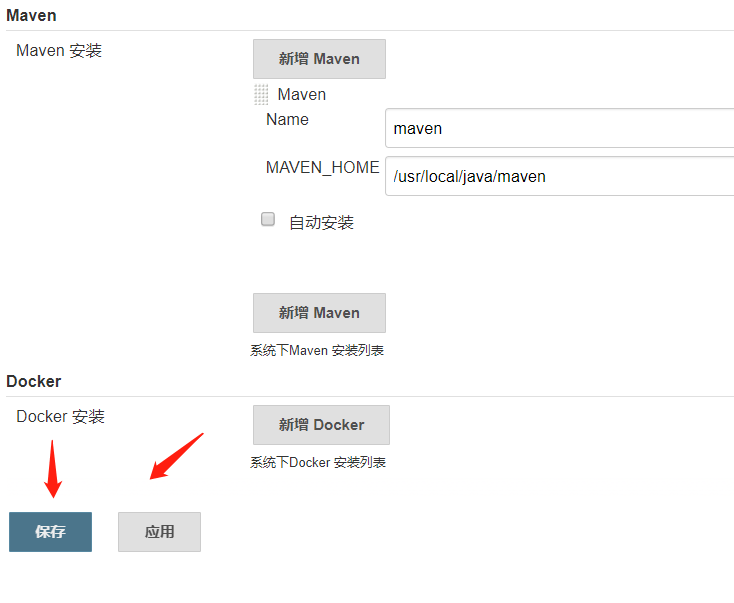The width and height of the screenshot is (734, 603).
Task: Click the 系统下Maven 安装列表 description text
Action: click(317, 350)
